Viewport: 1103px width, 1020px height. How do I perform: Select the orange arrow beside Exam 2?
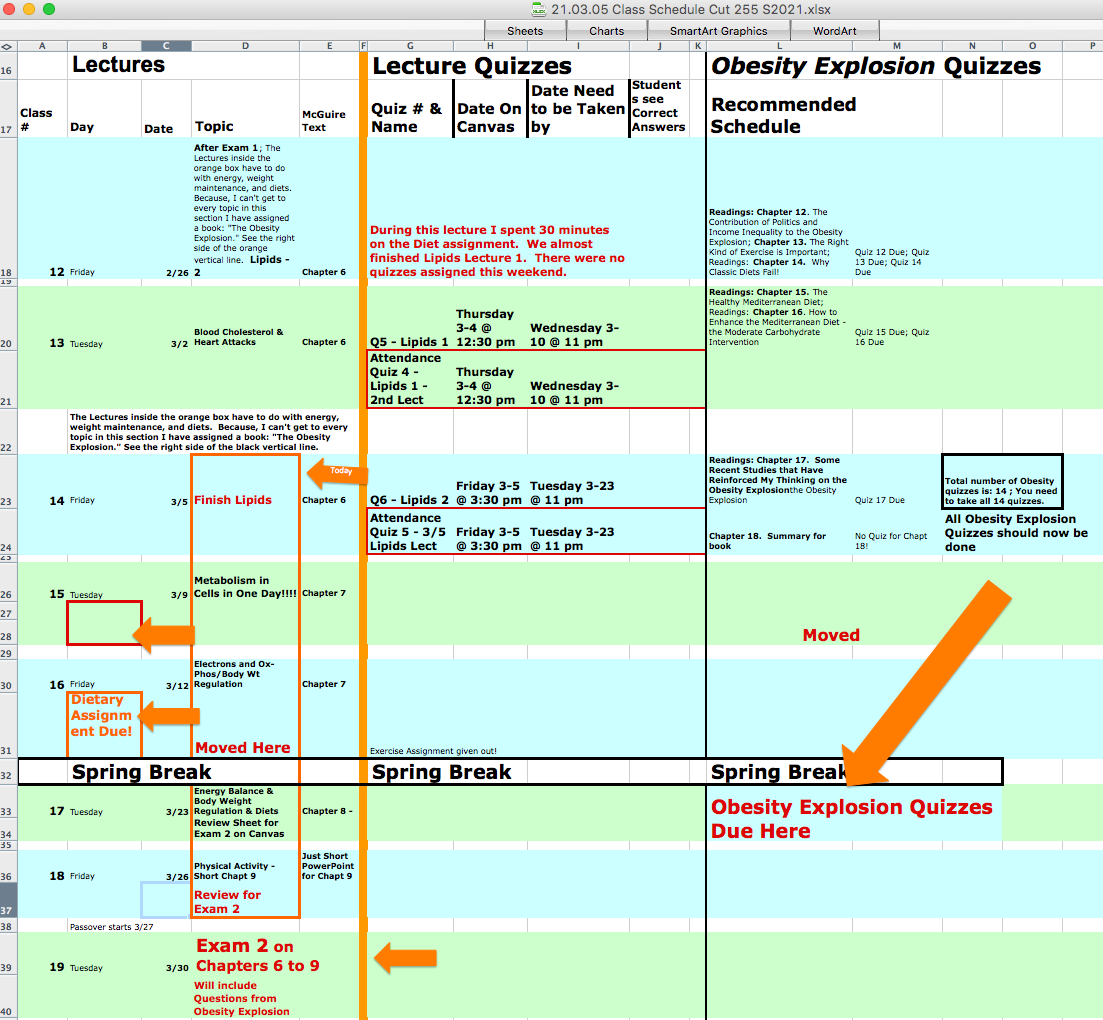[405, 958]
